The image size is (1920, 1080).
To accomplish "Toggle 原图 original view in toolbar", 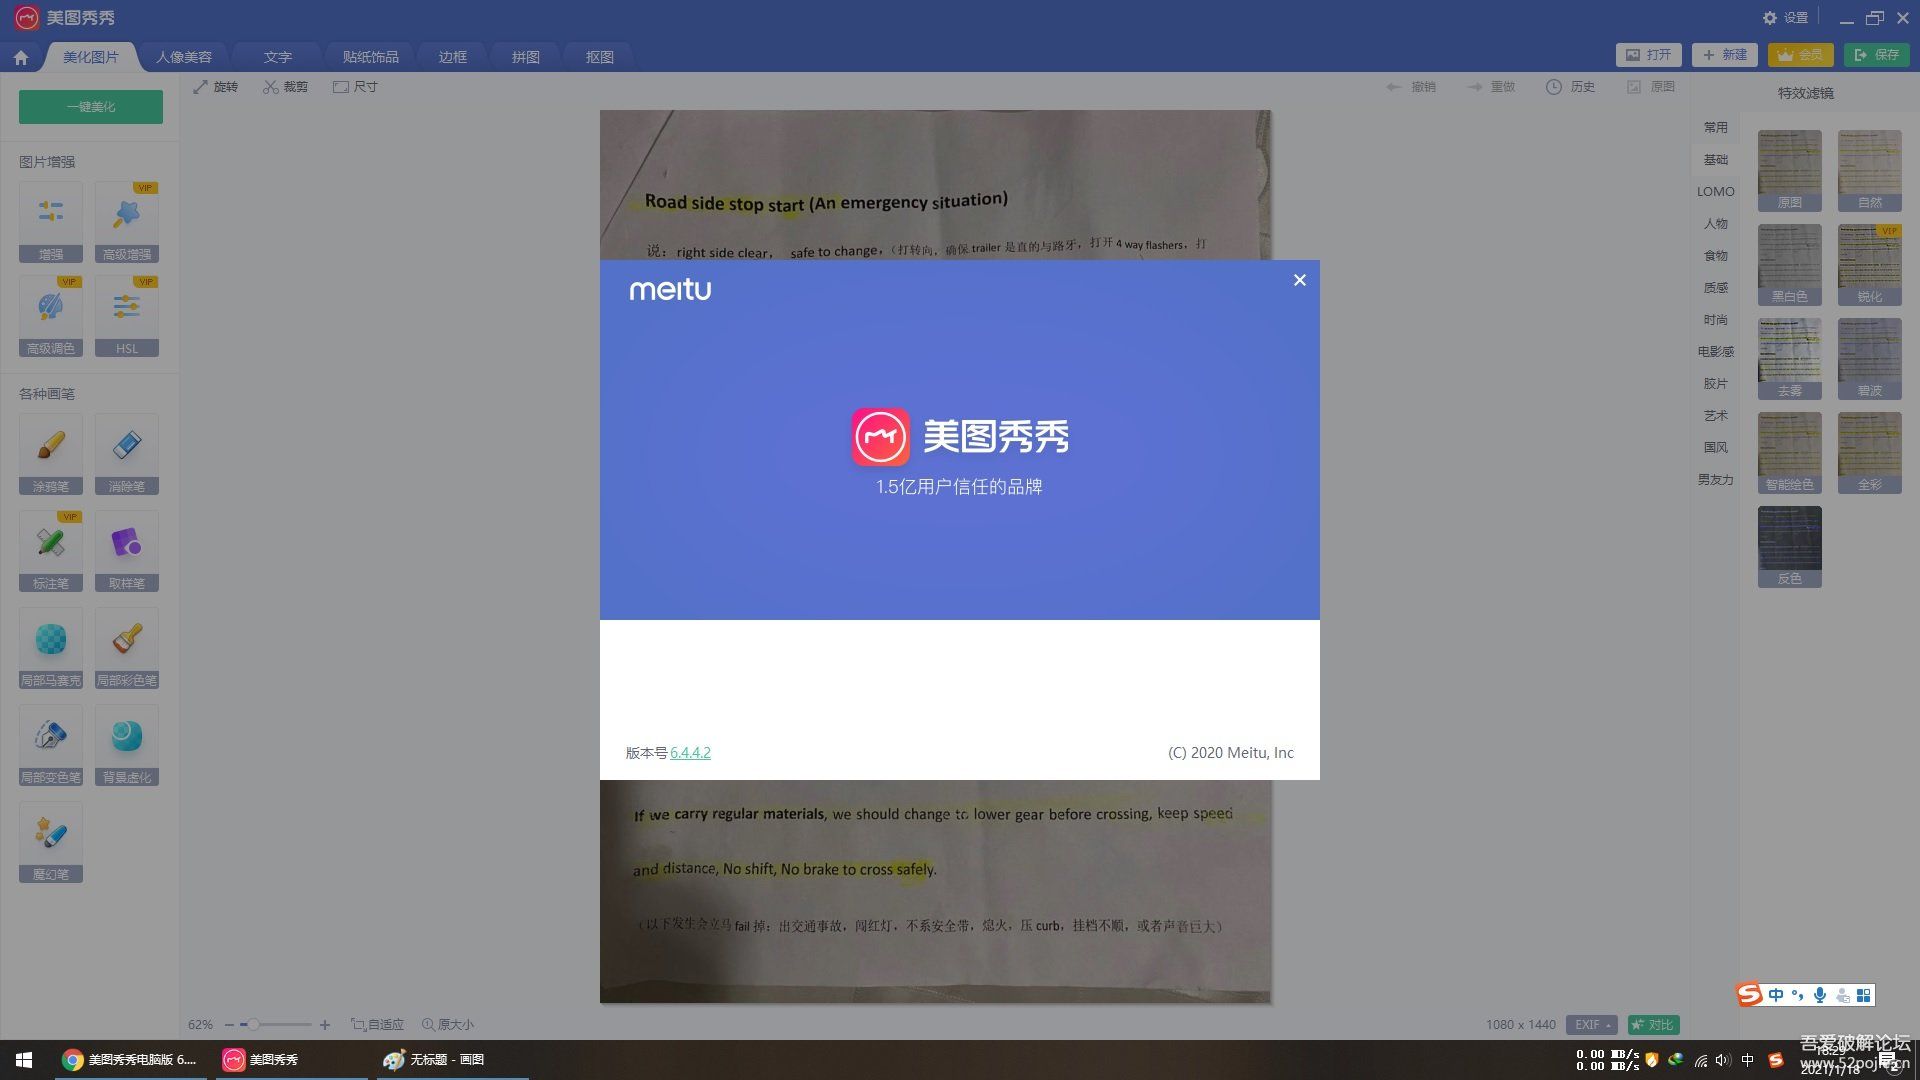I will coord(1651,87).
